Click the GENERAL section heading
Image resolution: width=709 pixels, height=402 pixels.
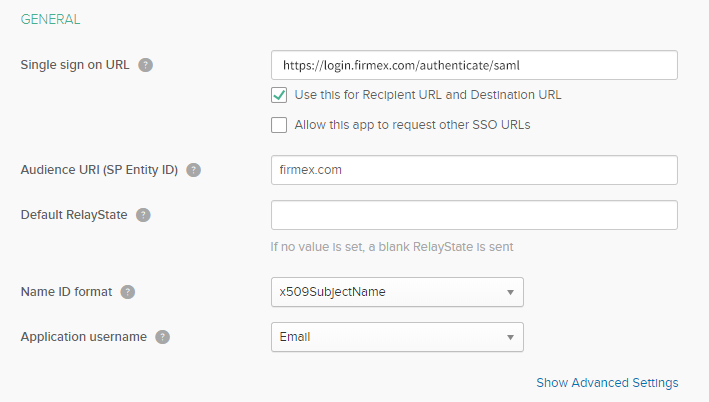click(x=51, y=19)
